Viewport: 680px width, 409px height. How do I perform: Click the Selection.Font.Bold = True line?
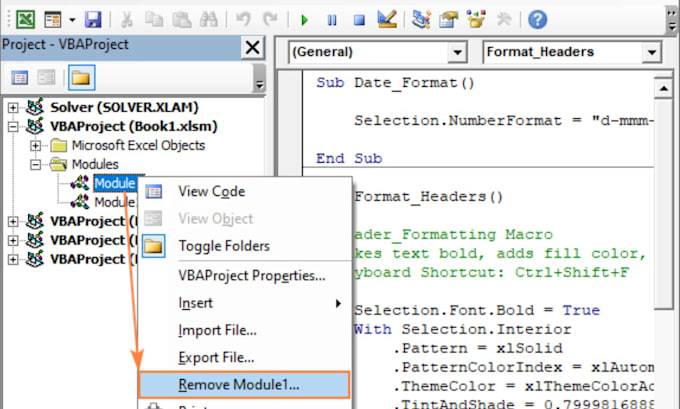point(477,310)
